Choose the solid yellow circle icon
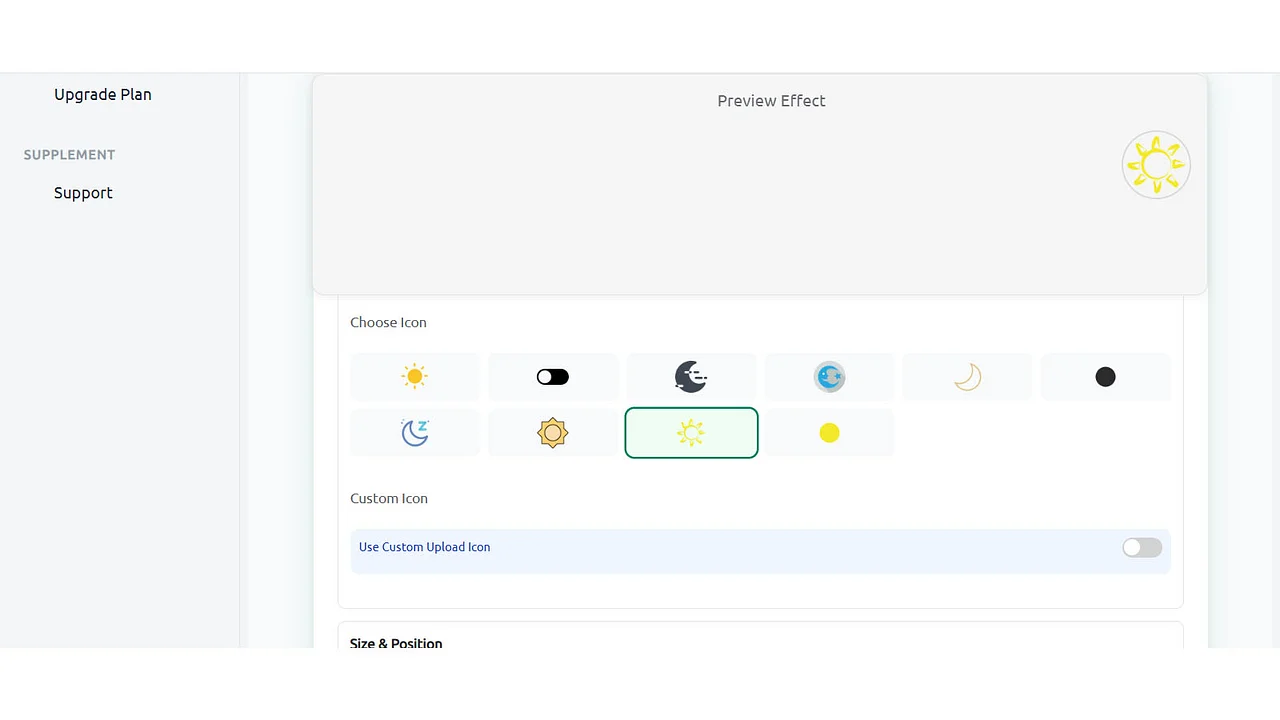This screenshot has height=720, width=1280. click(829, 432)
